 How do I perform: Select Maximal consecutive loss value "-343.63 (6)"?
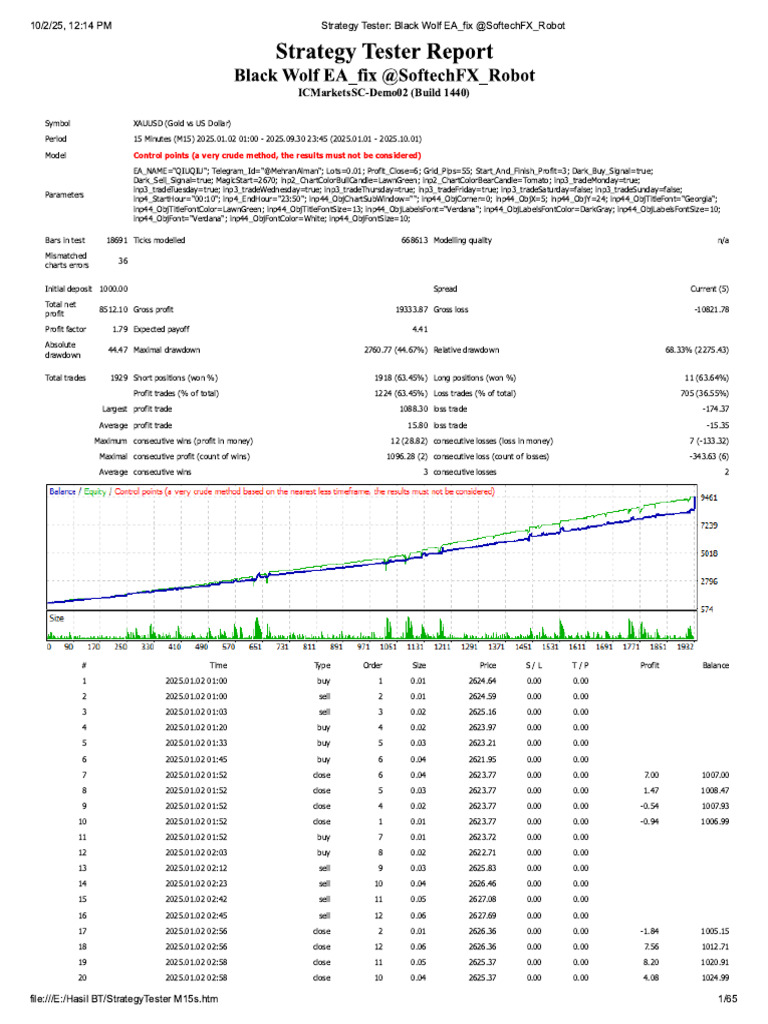(x=709, y=457)
